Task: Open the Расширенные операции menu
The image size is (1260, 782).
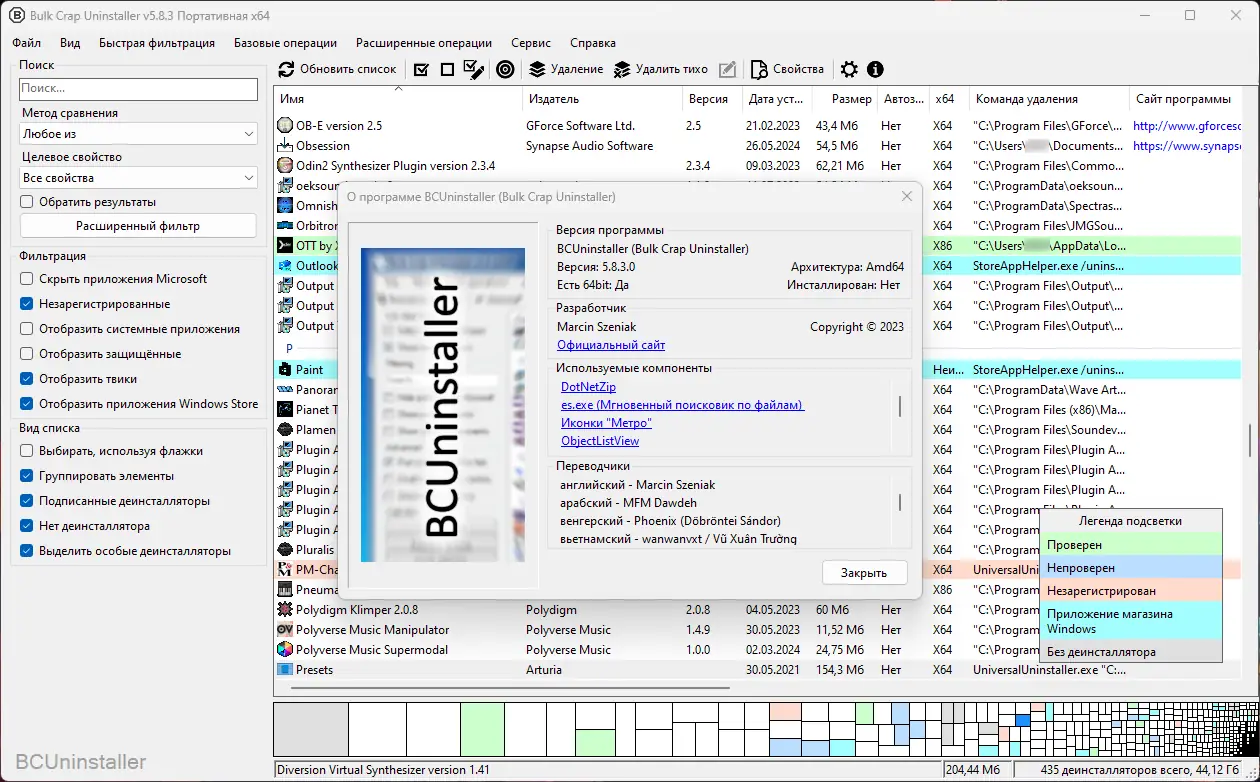Action: pyautogui.click(x=424, y=43)
